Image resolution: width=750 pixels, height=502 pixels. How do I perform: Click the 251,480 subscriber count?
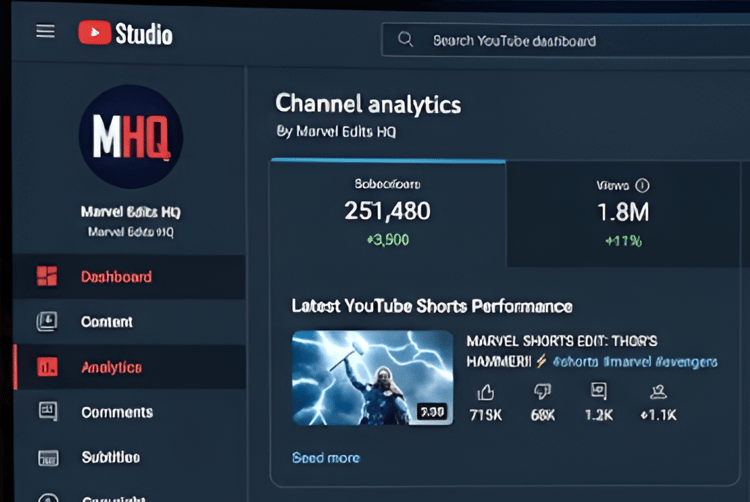pos(387,211)
